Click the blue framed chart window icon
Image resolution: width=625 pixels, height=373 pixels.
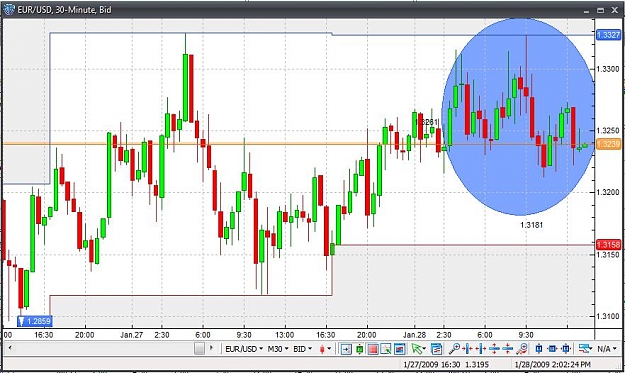point(399,349)
